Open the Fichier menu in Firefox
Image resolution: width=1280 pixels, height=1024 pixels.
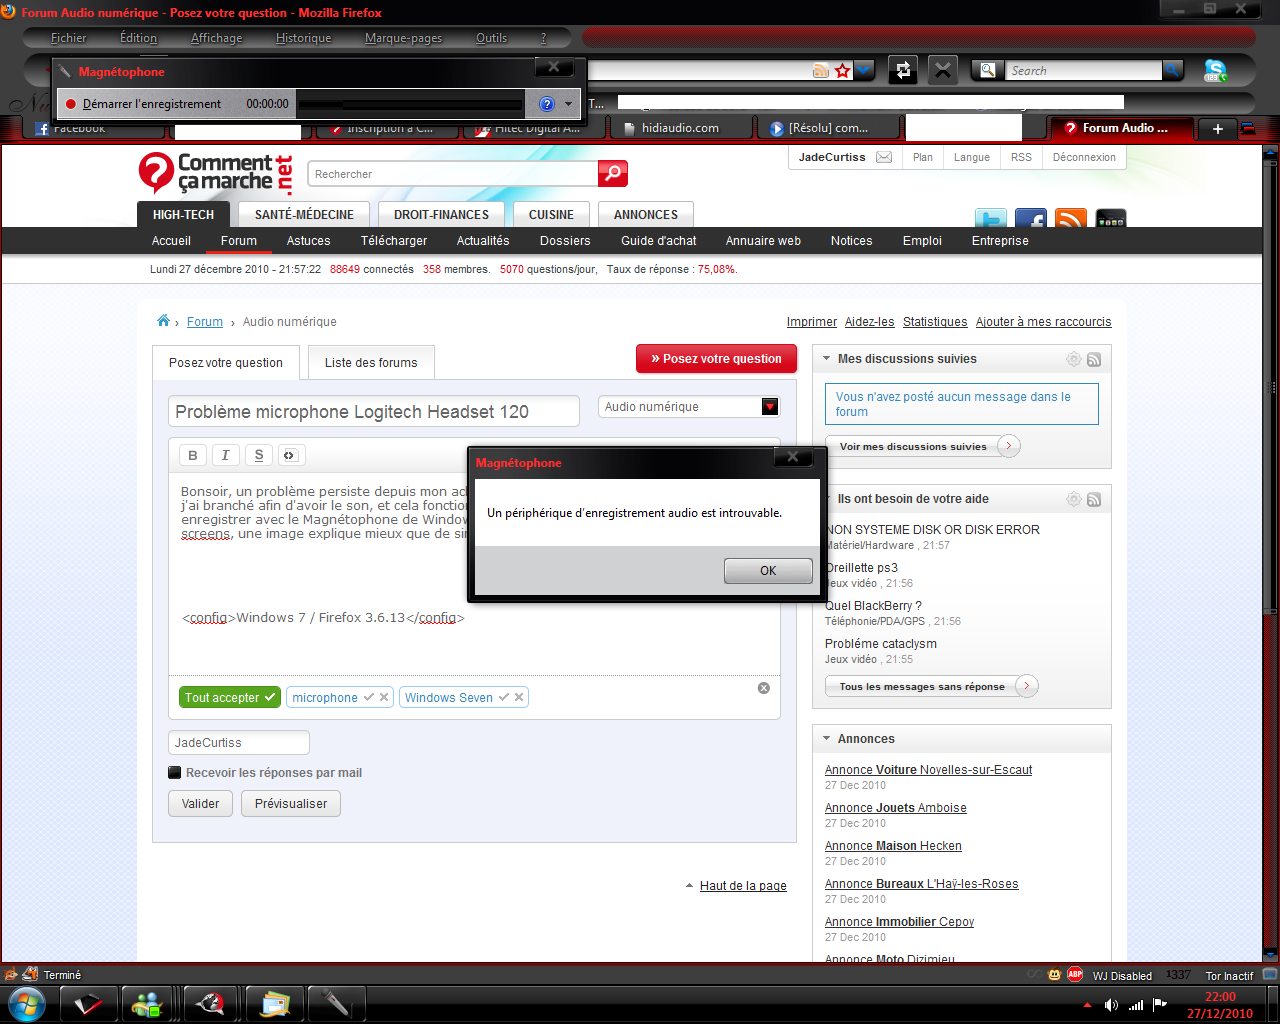(69, 38)
